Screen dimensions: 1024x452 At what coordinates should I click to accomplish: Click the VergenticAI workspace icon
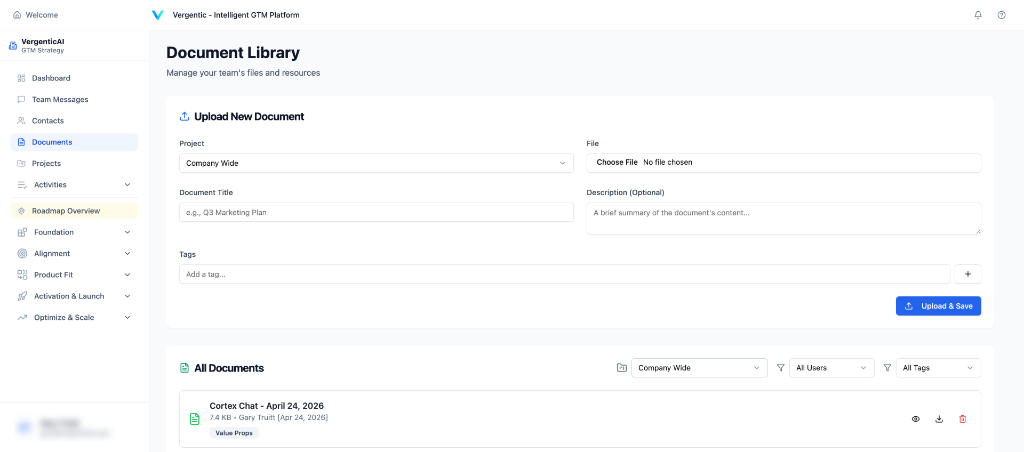[12, 46]
